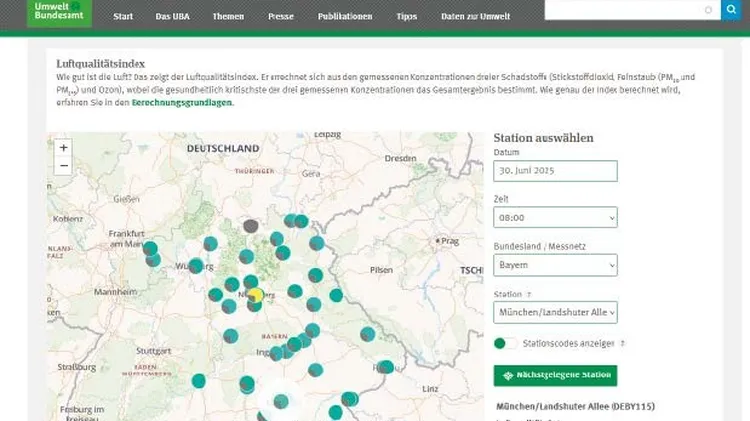Open the Start menu item
Image resolution: width=750 pixels, height=421 pixels.
(x=123, y=16)
